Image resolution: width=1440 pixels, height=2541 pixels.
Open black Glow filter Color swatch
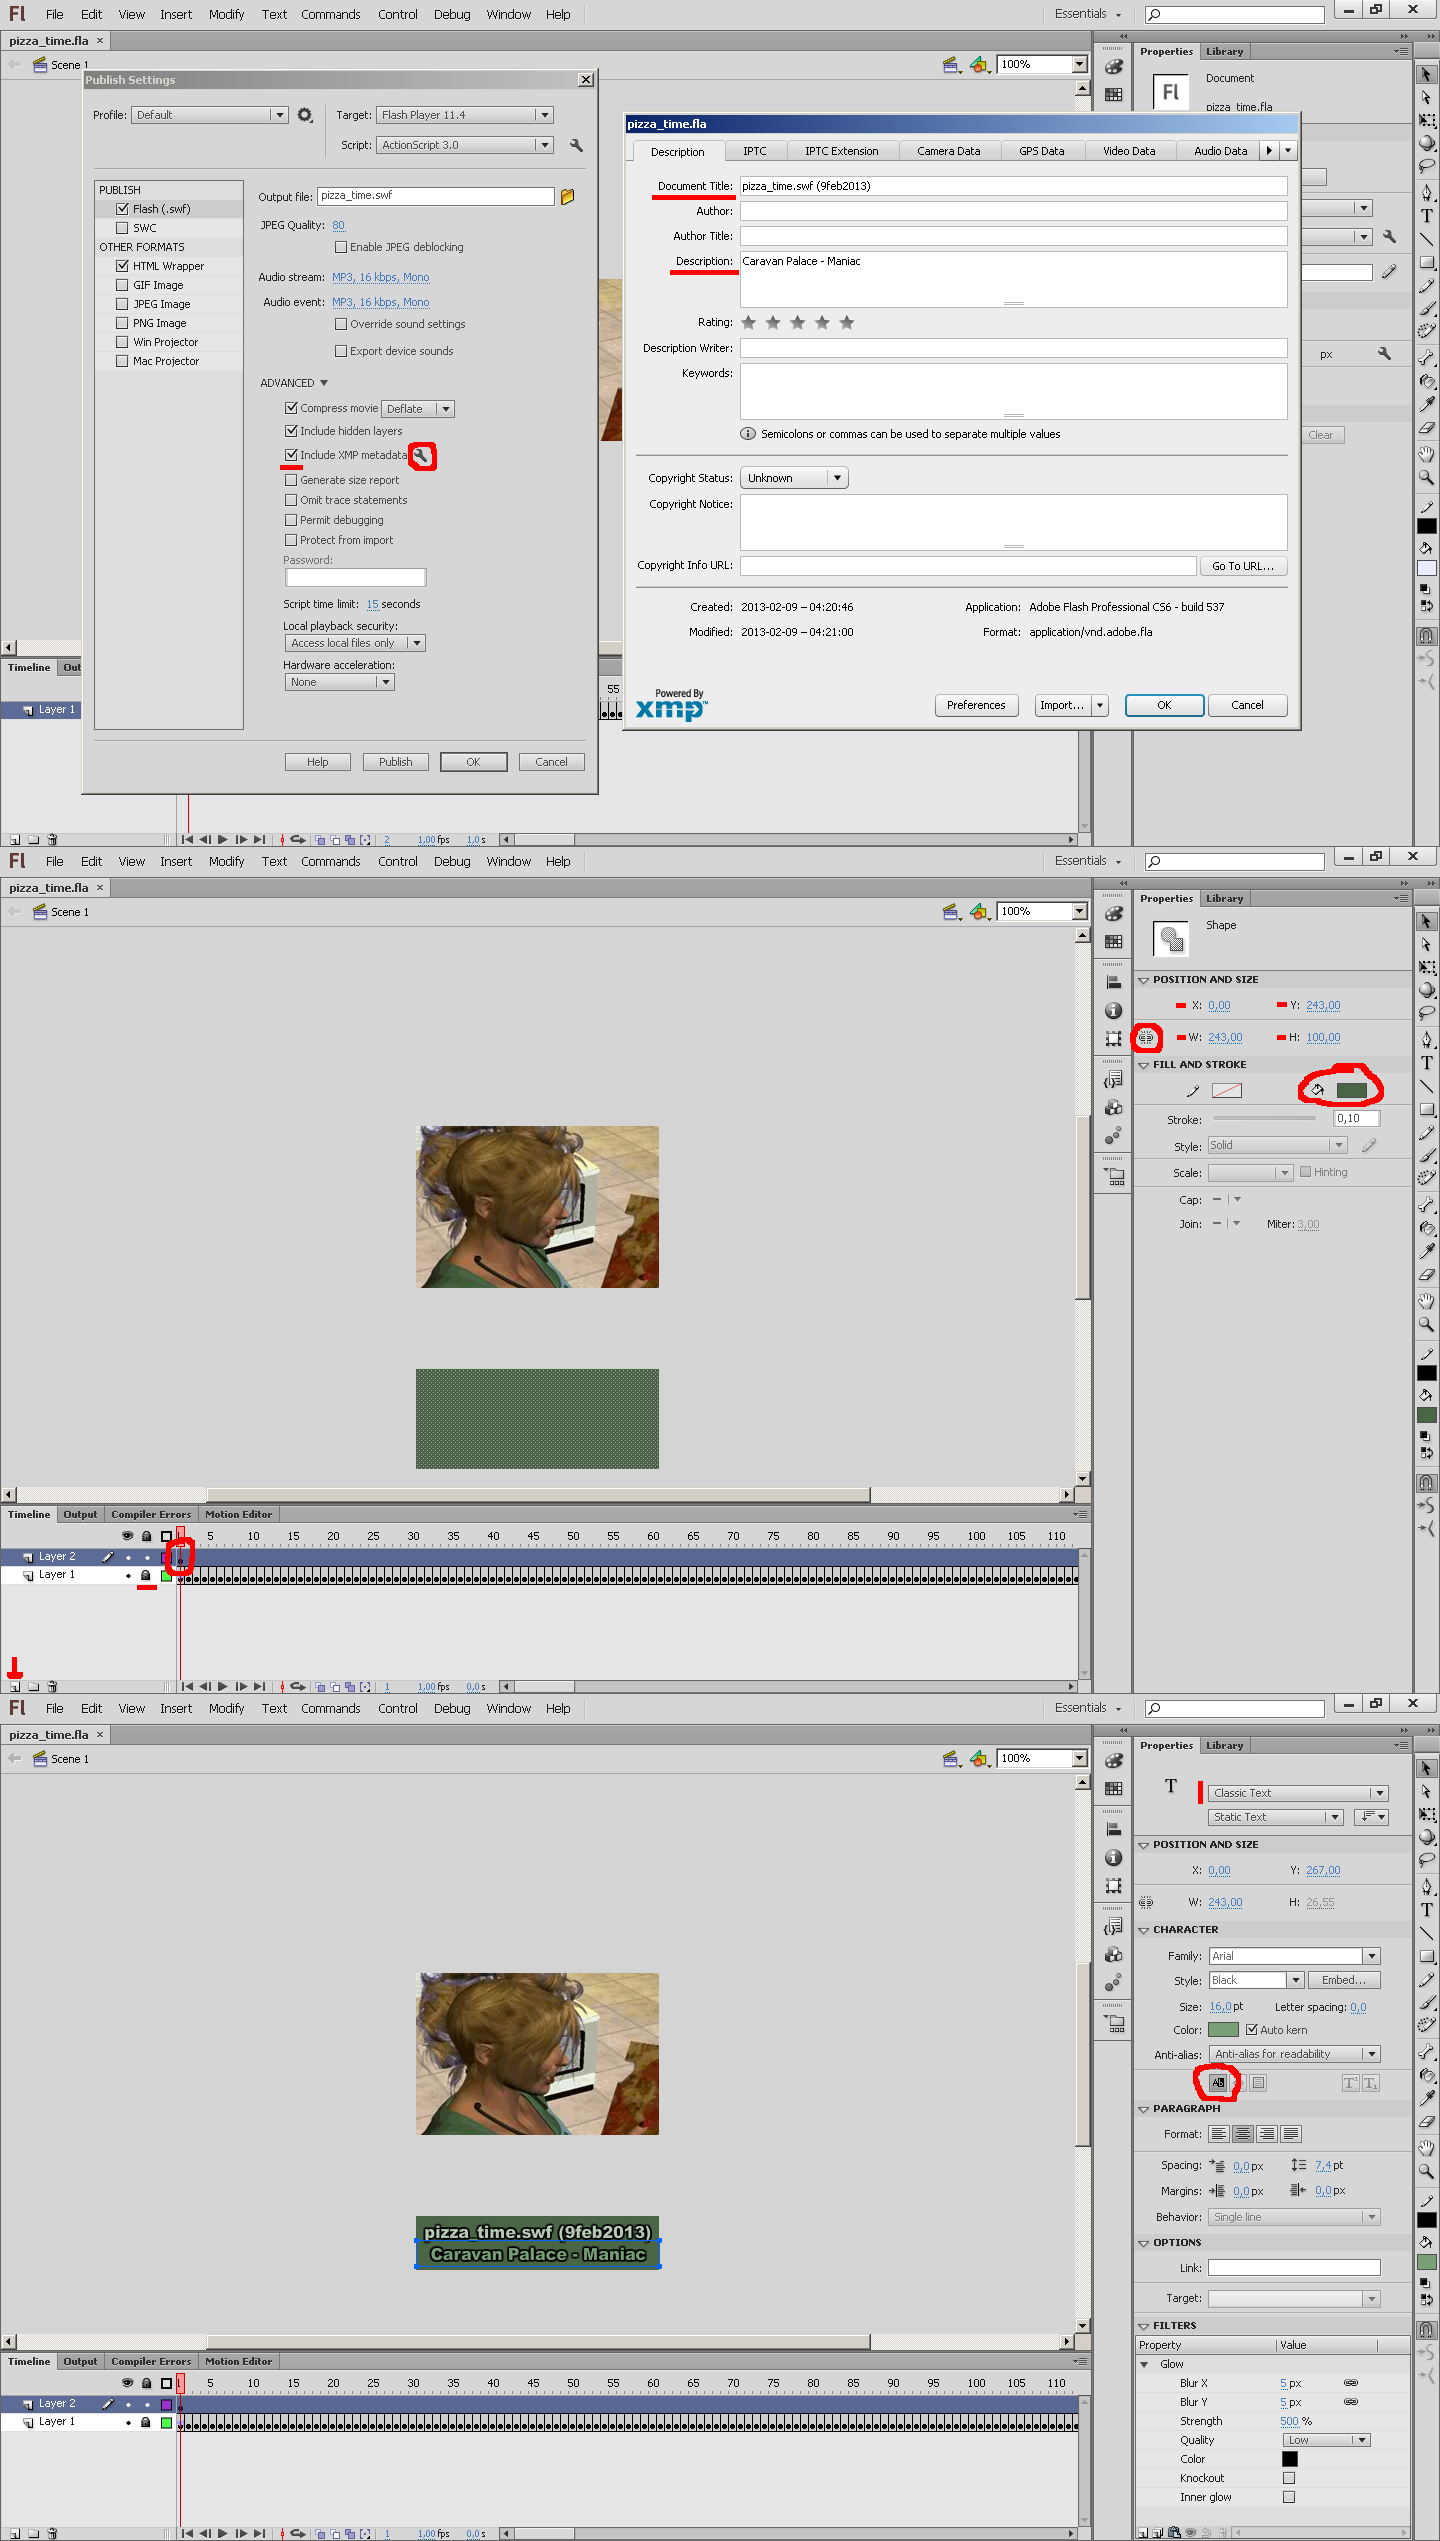1290,2459
